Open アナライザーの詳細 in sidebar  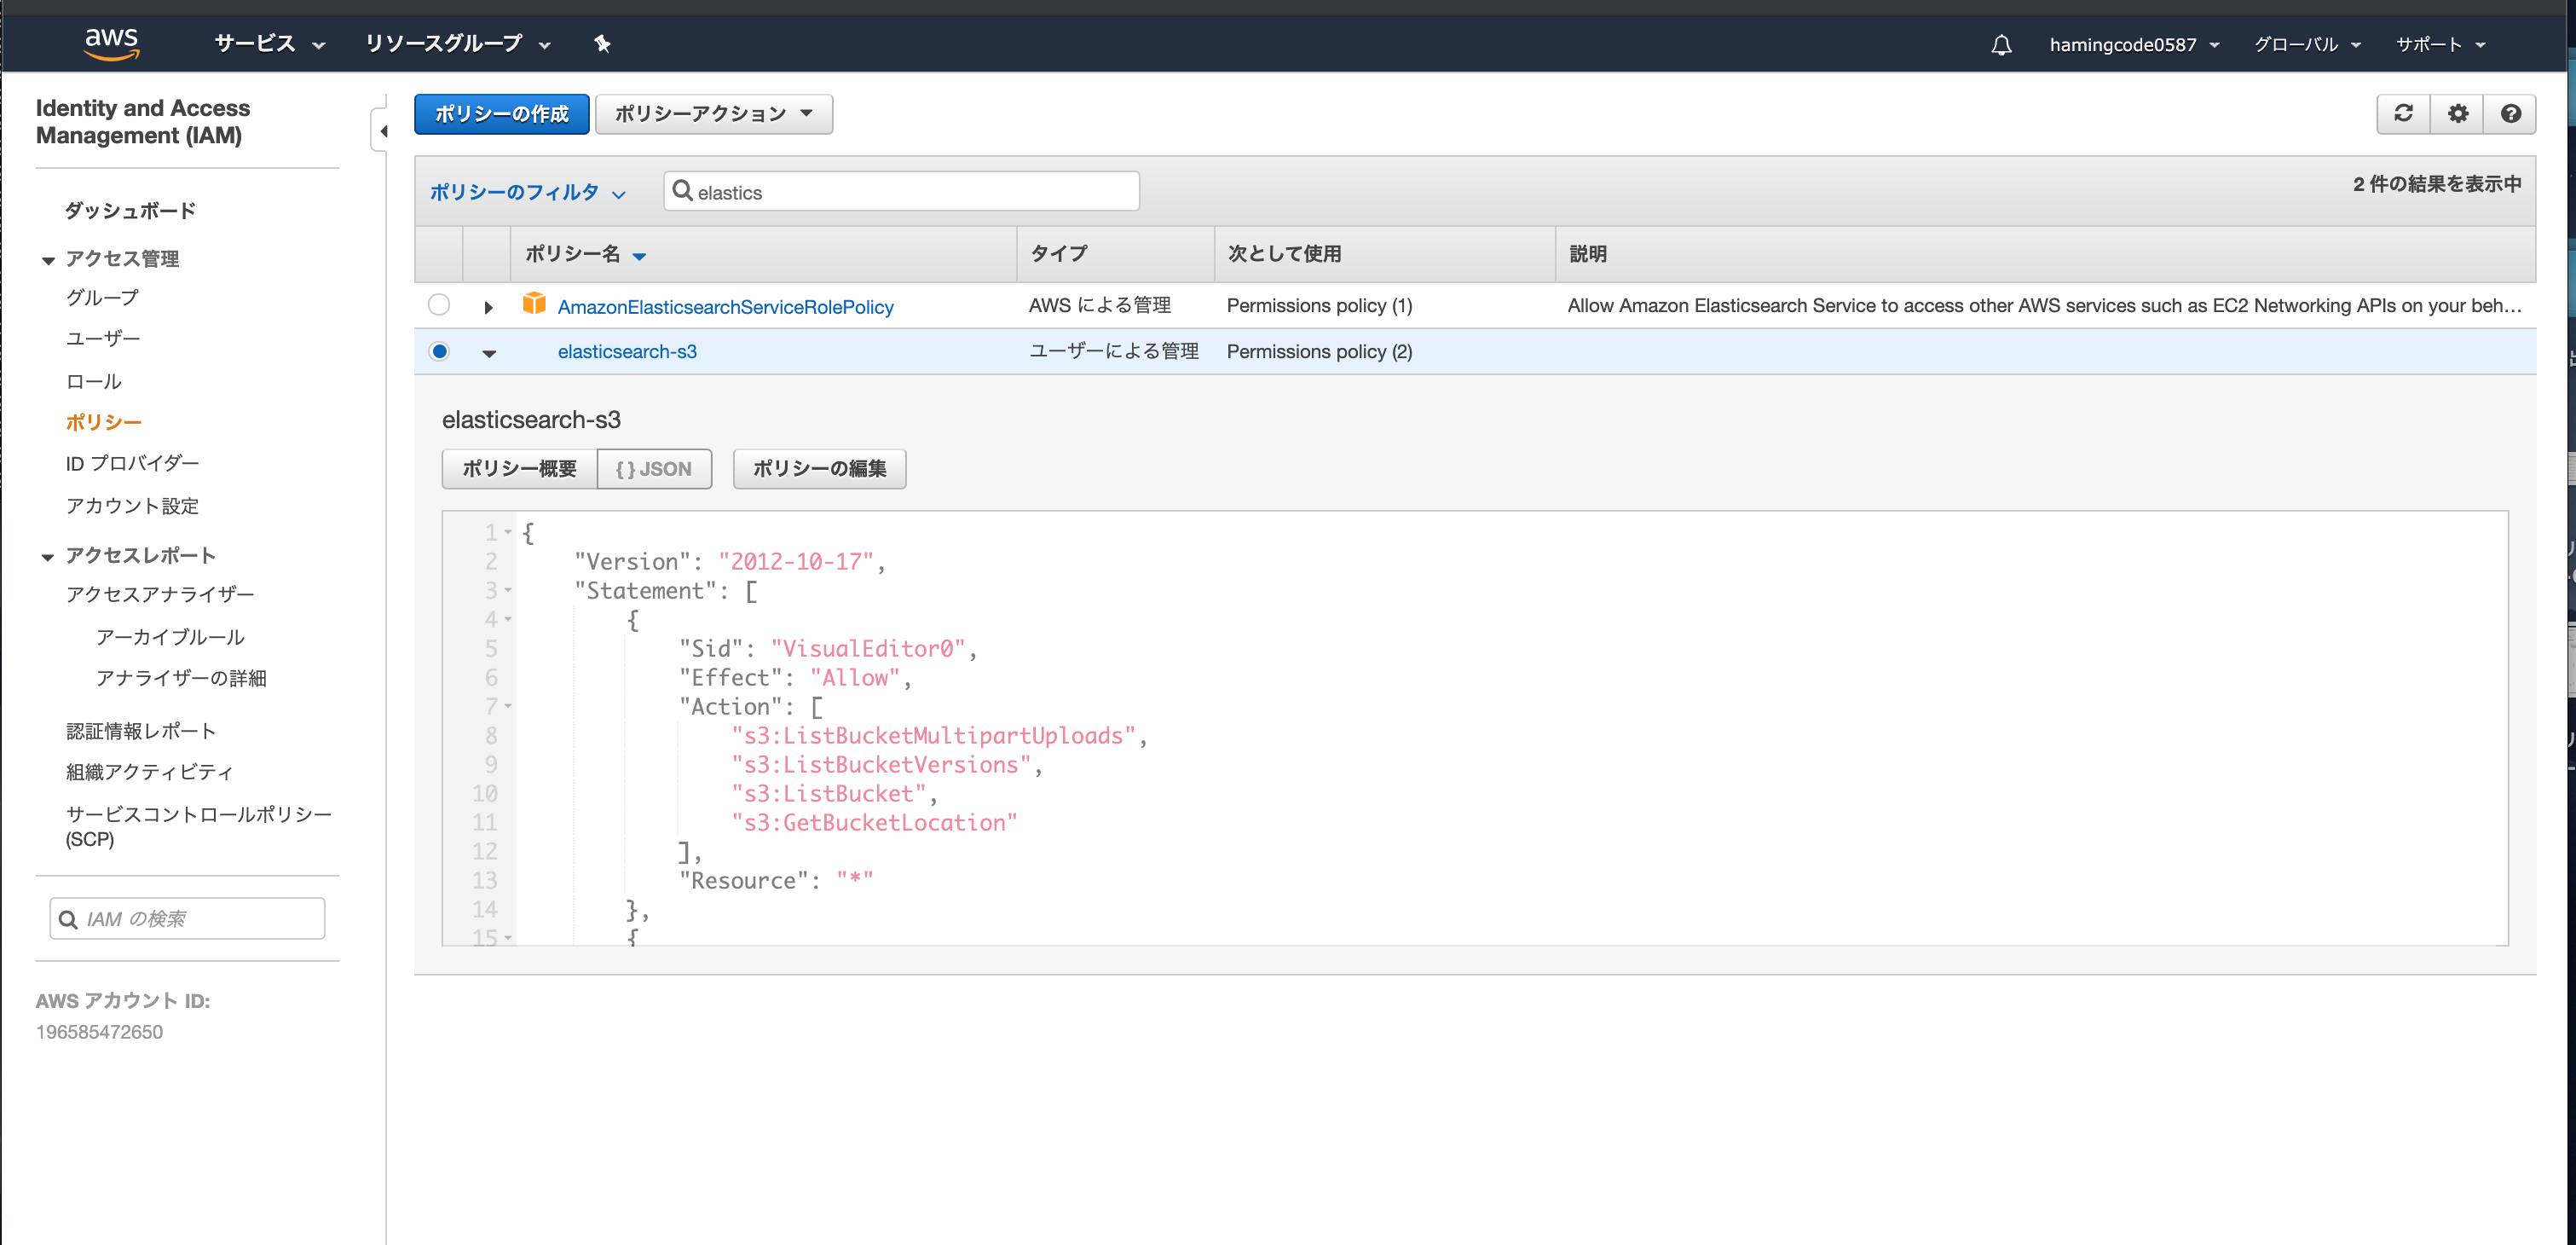point(181,678)
